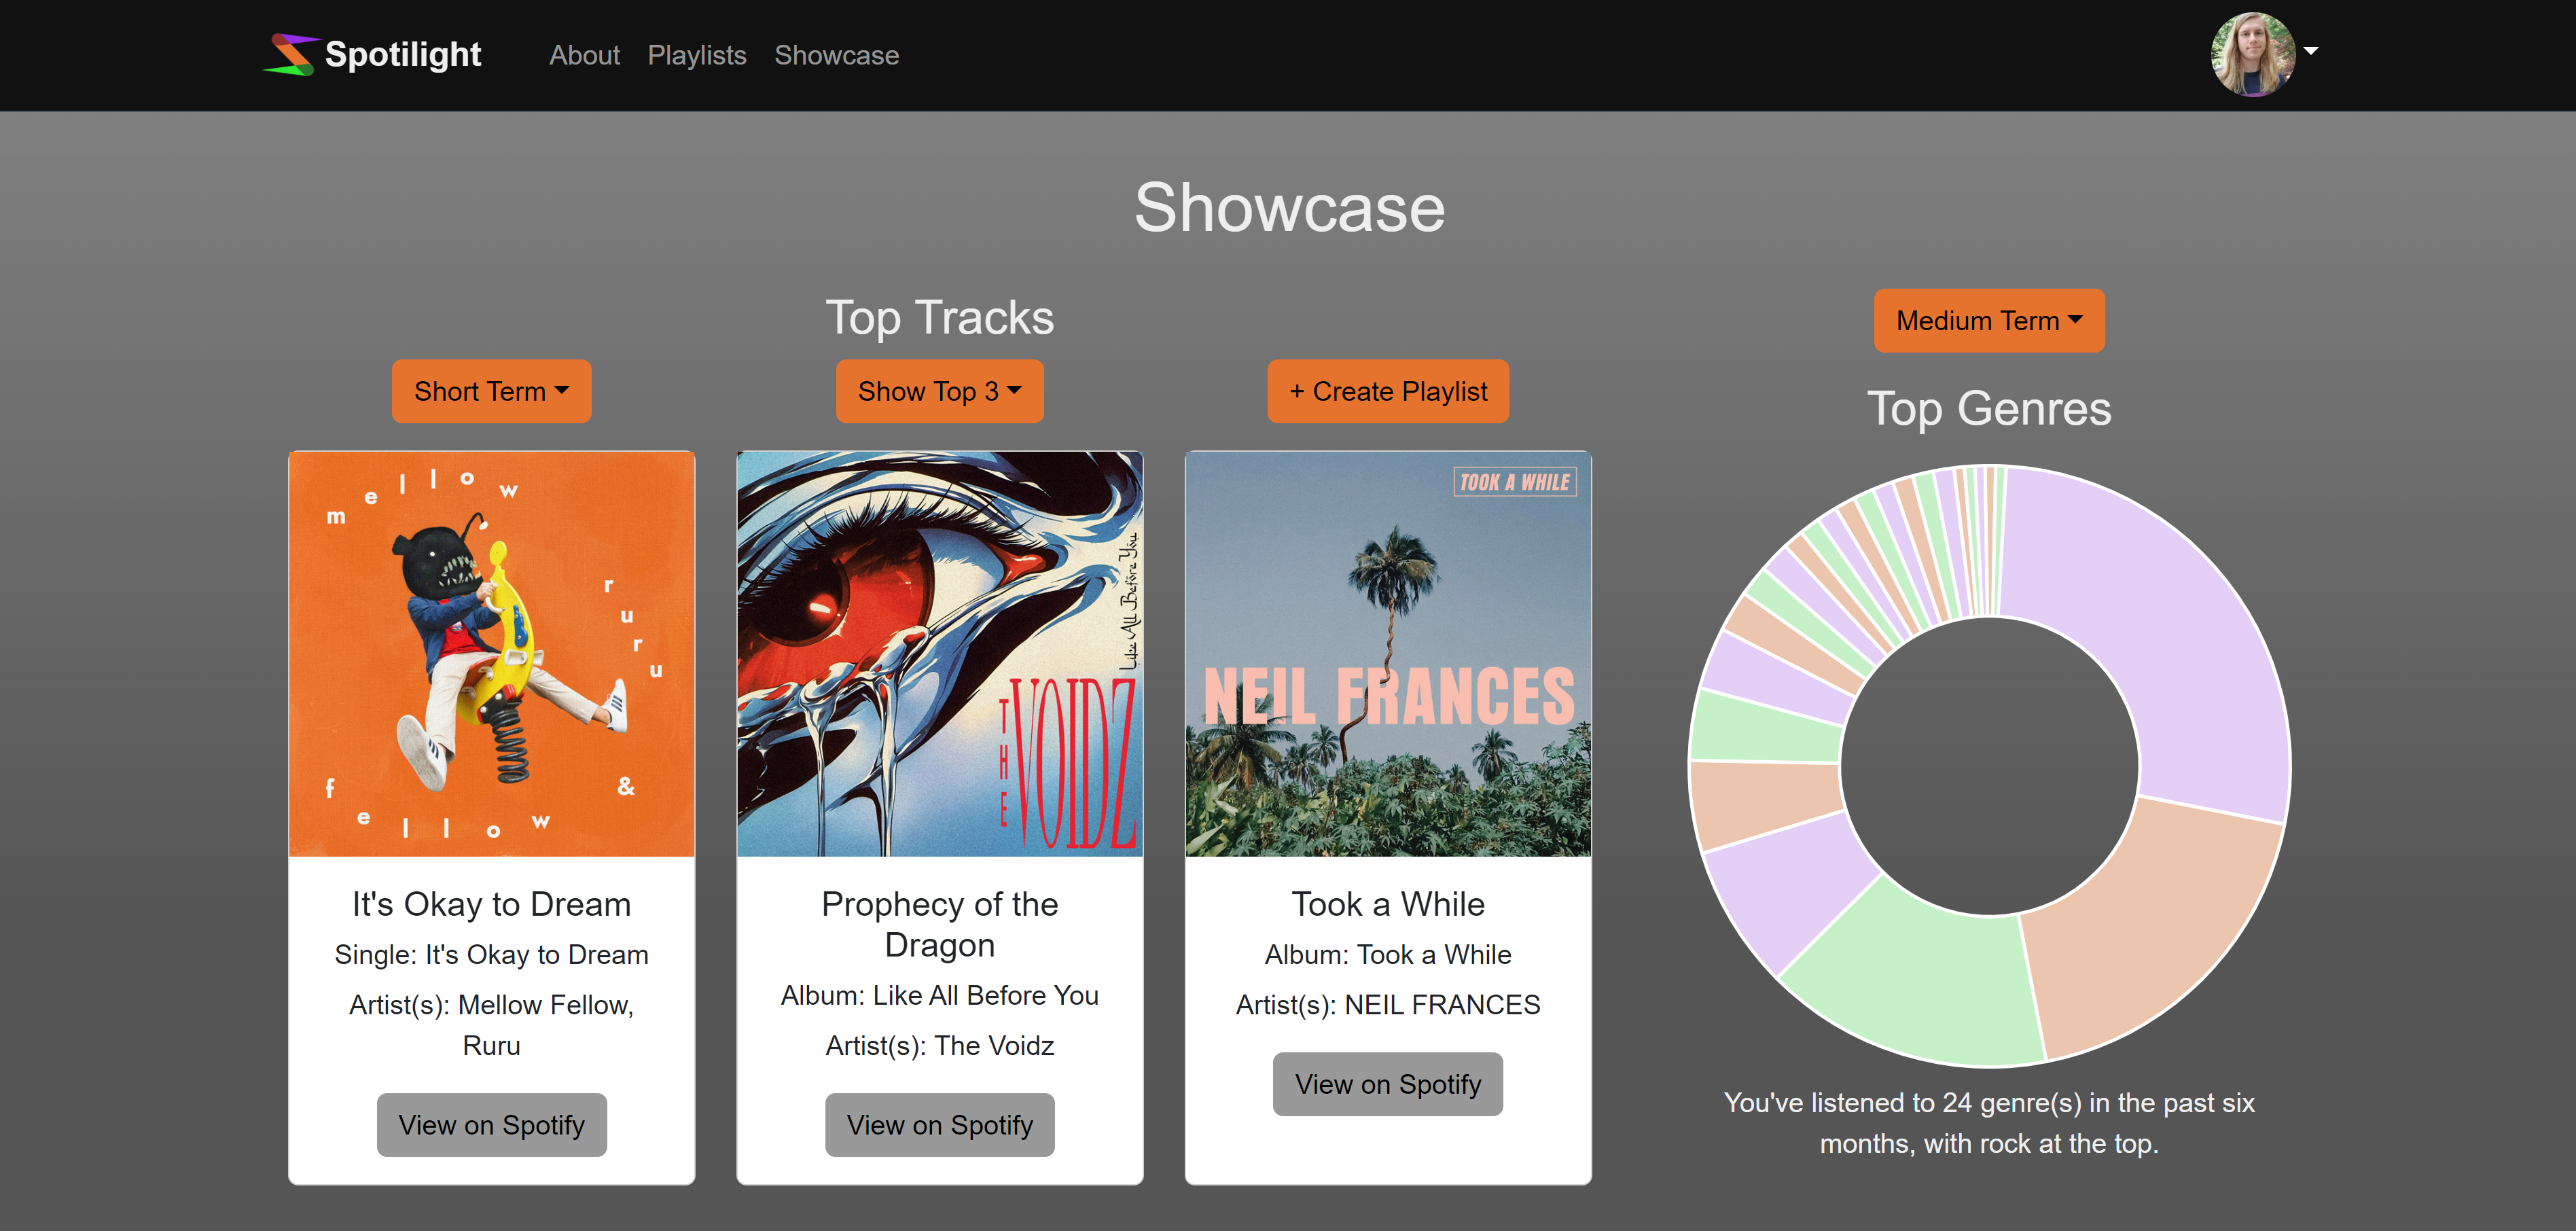Viewport: 2576px width, 1231px height.
Task: Click the 24 genre(s) summary text
Action: pos(1988,1123)
